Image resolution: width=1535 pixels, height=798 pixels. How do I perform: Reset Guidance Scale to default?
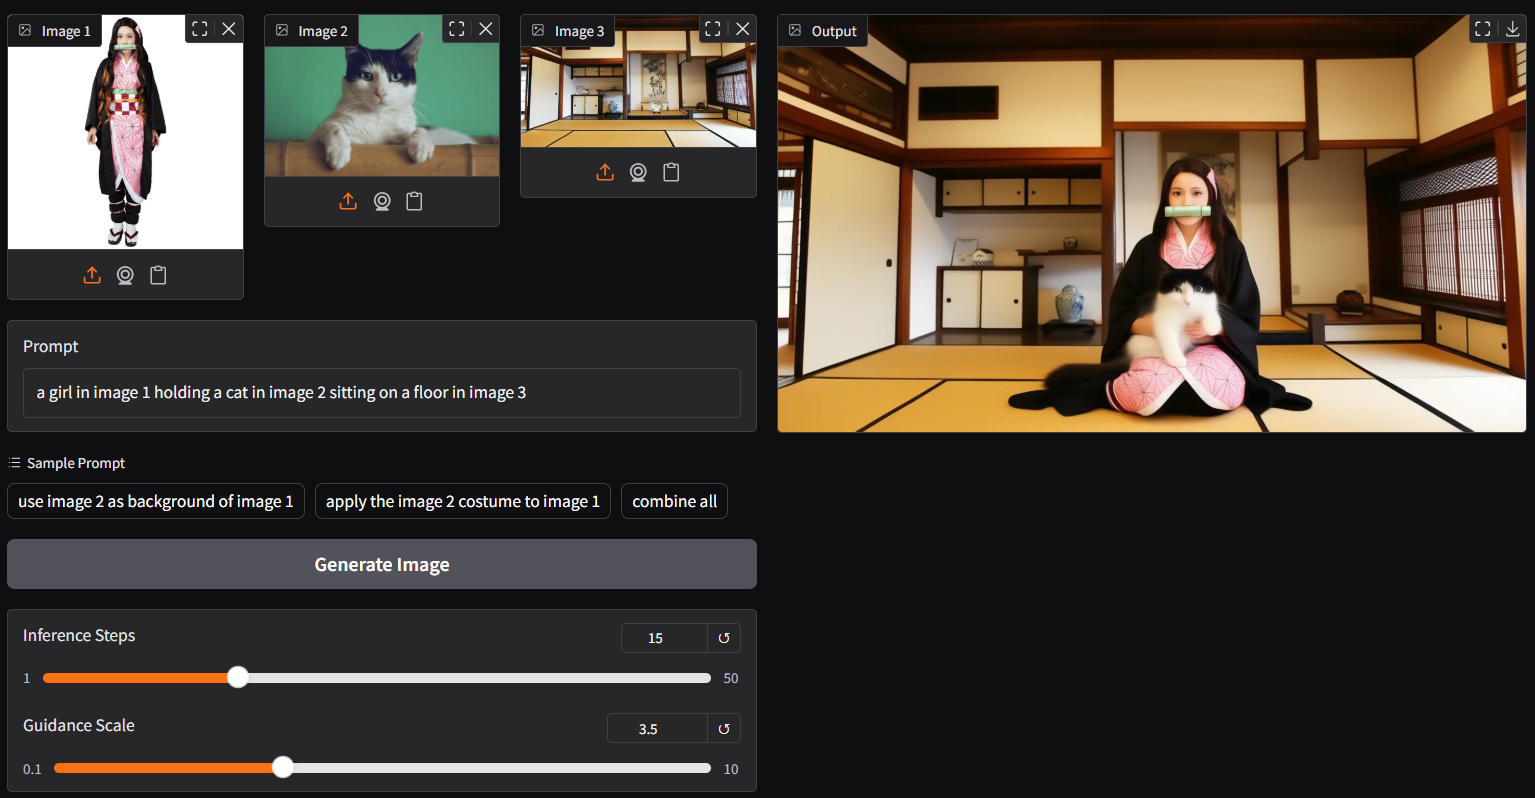pos(724,729)
